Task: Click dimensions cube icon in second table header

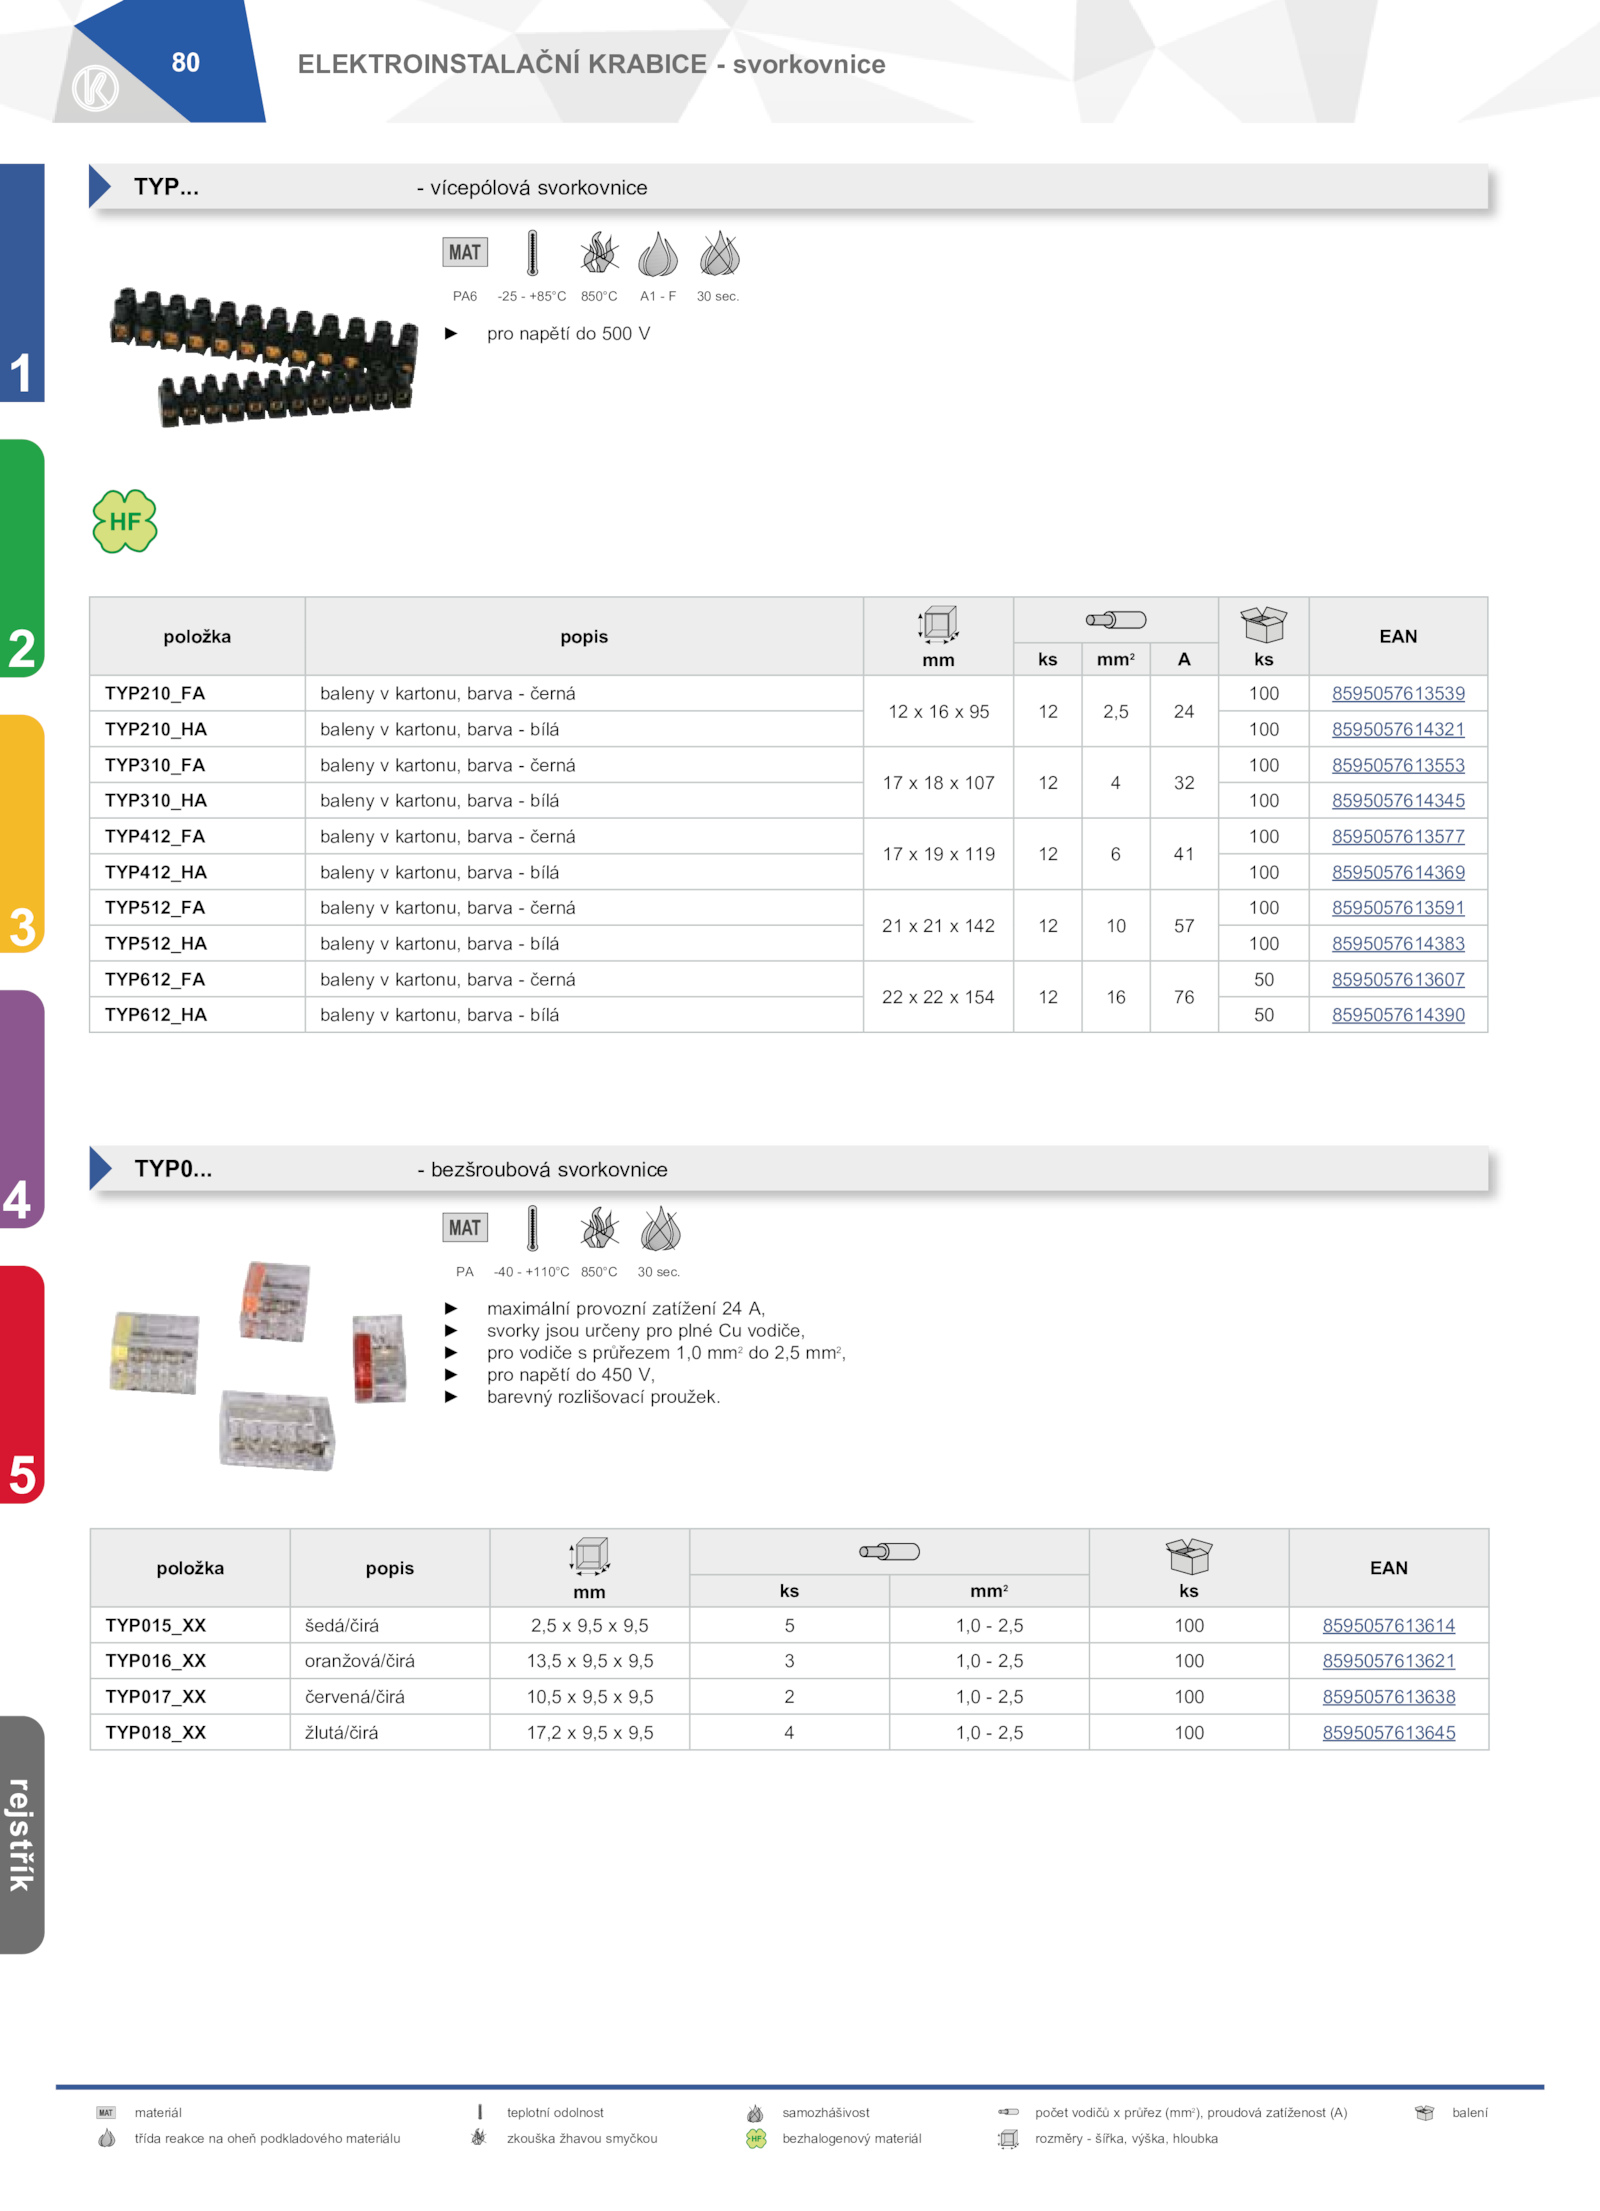Action: pos(589,1556)
